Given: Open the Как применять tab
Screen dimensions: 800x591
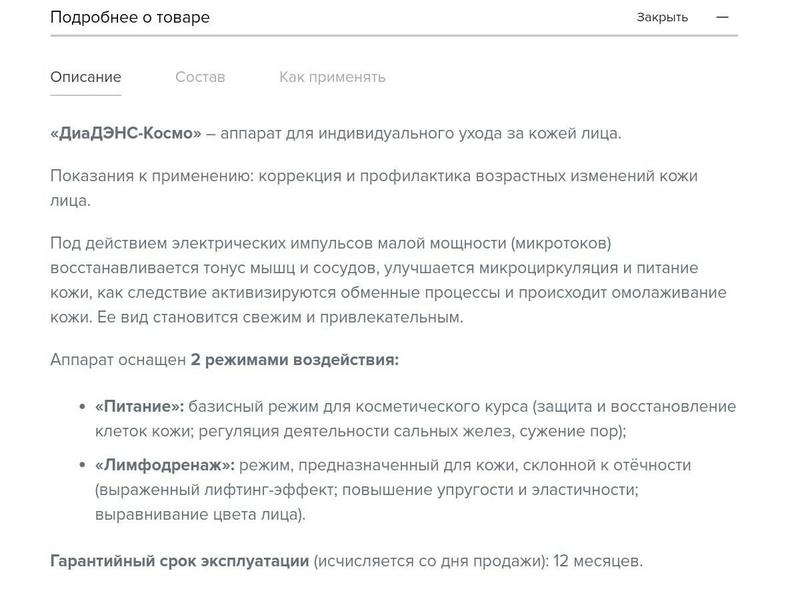Looking at the screenshot, I should click(x=332, y=77).
